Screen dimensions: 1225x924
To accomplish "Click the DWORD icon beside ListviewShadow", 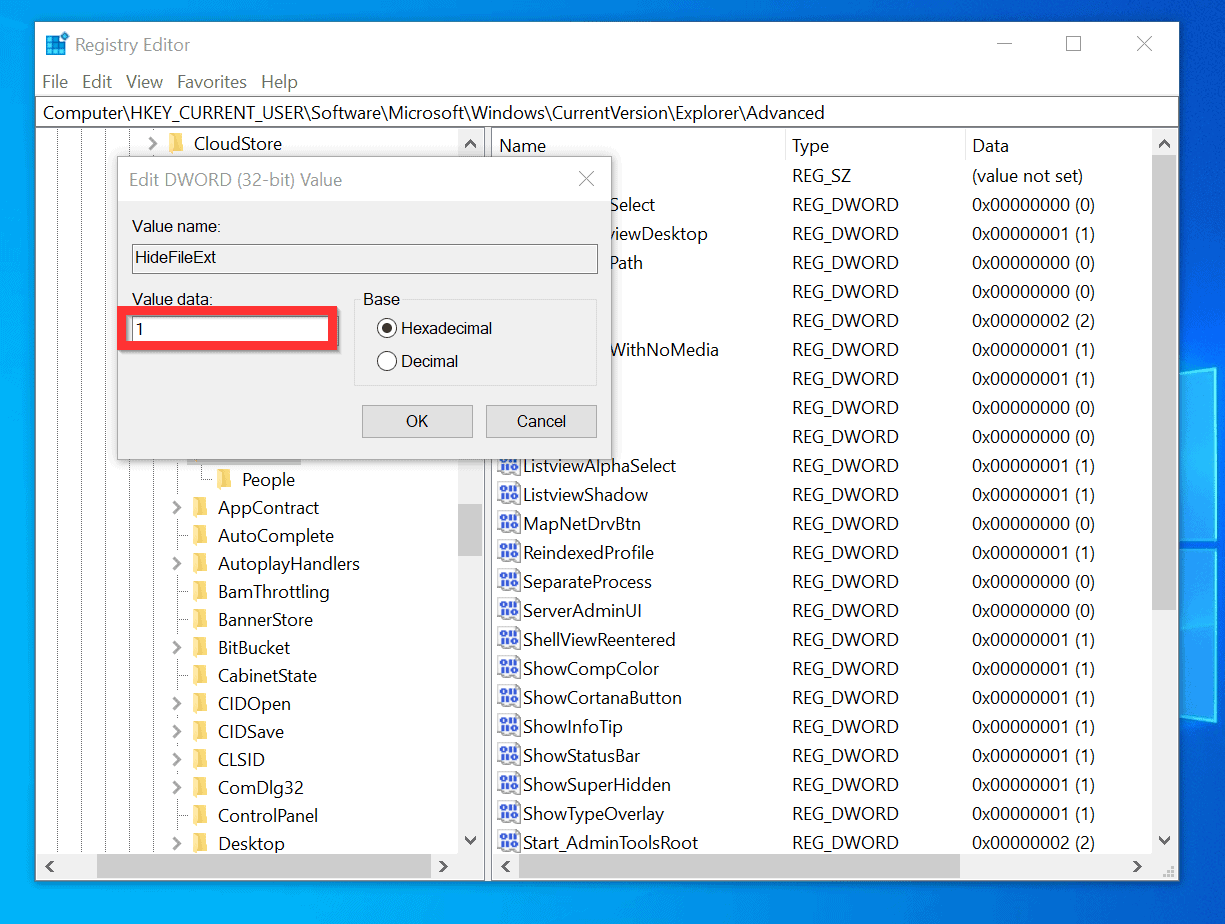I will click(507, 494).
